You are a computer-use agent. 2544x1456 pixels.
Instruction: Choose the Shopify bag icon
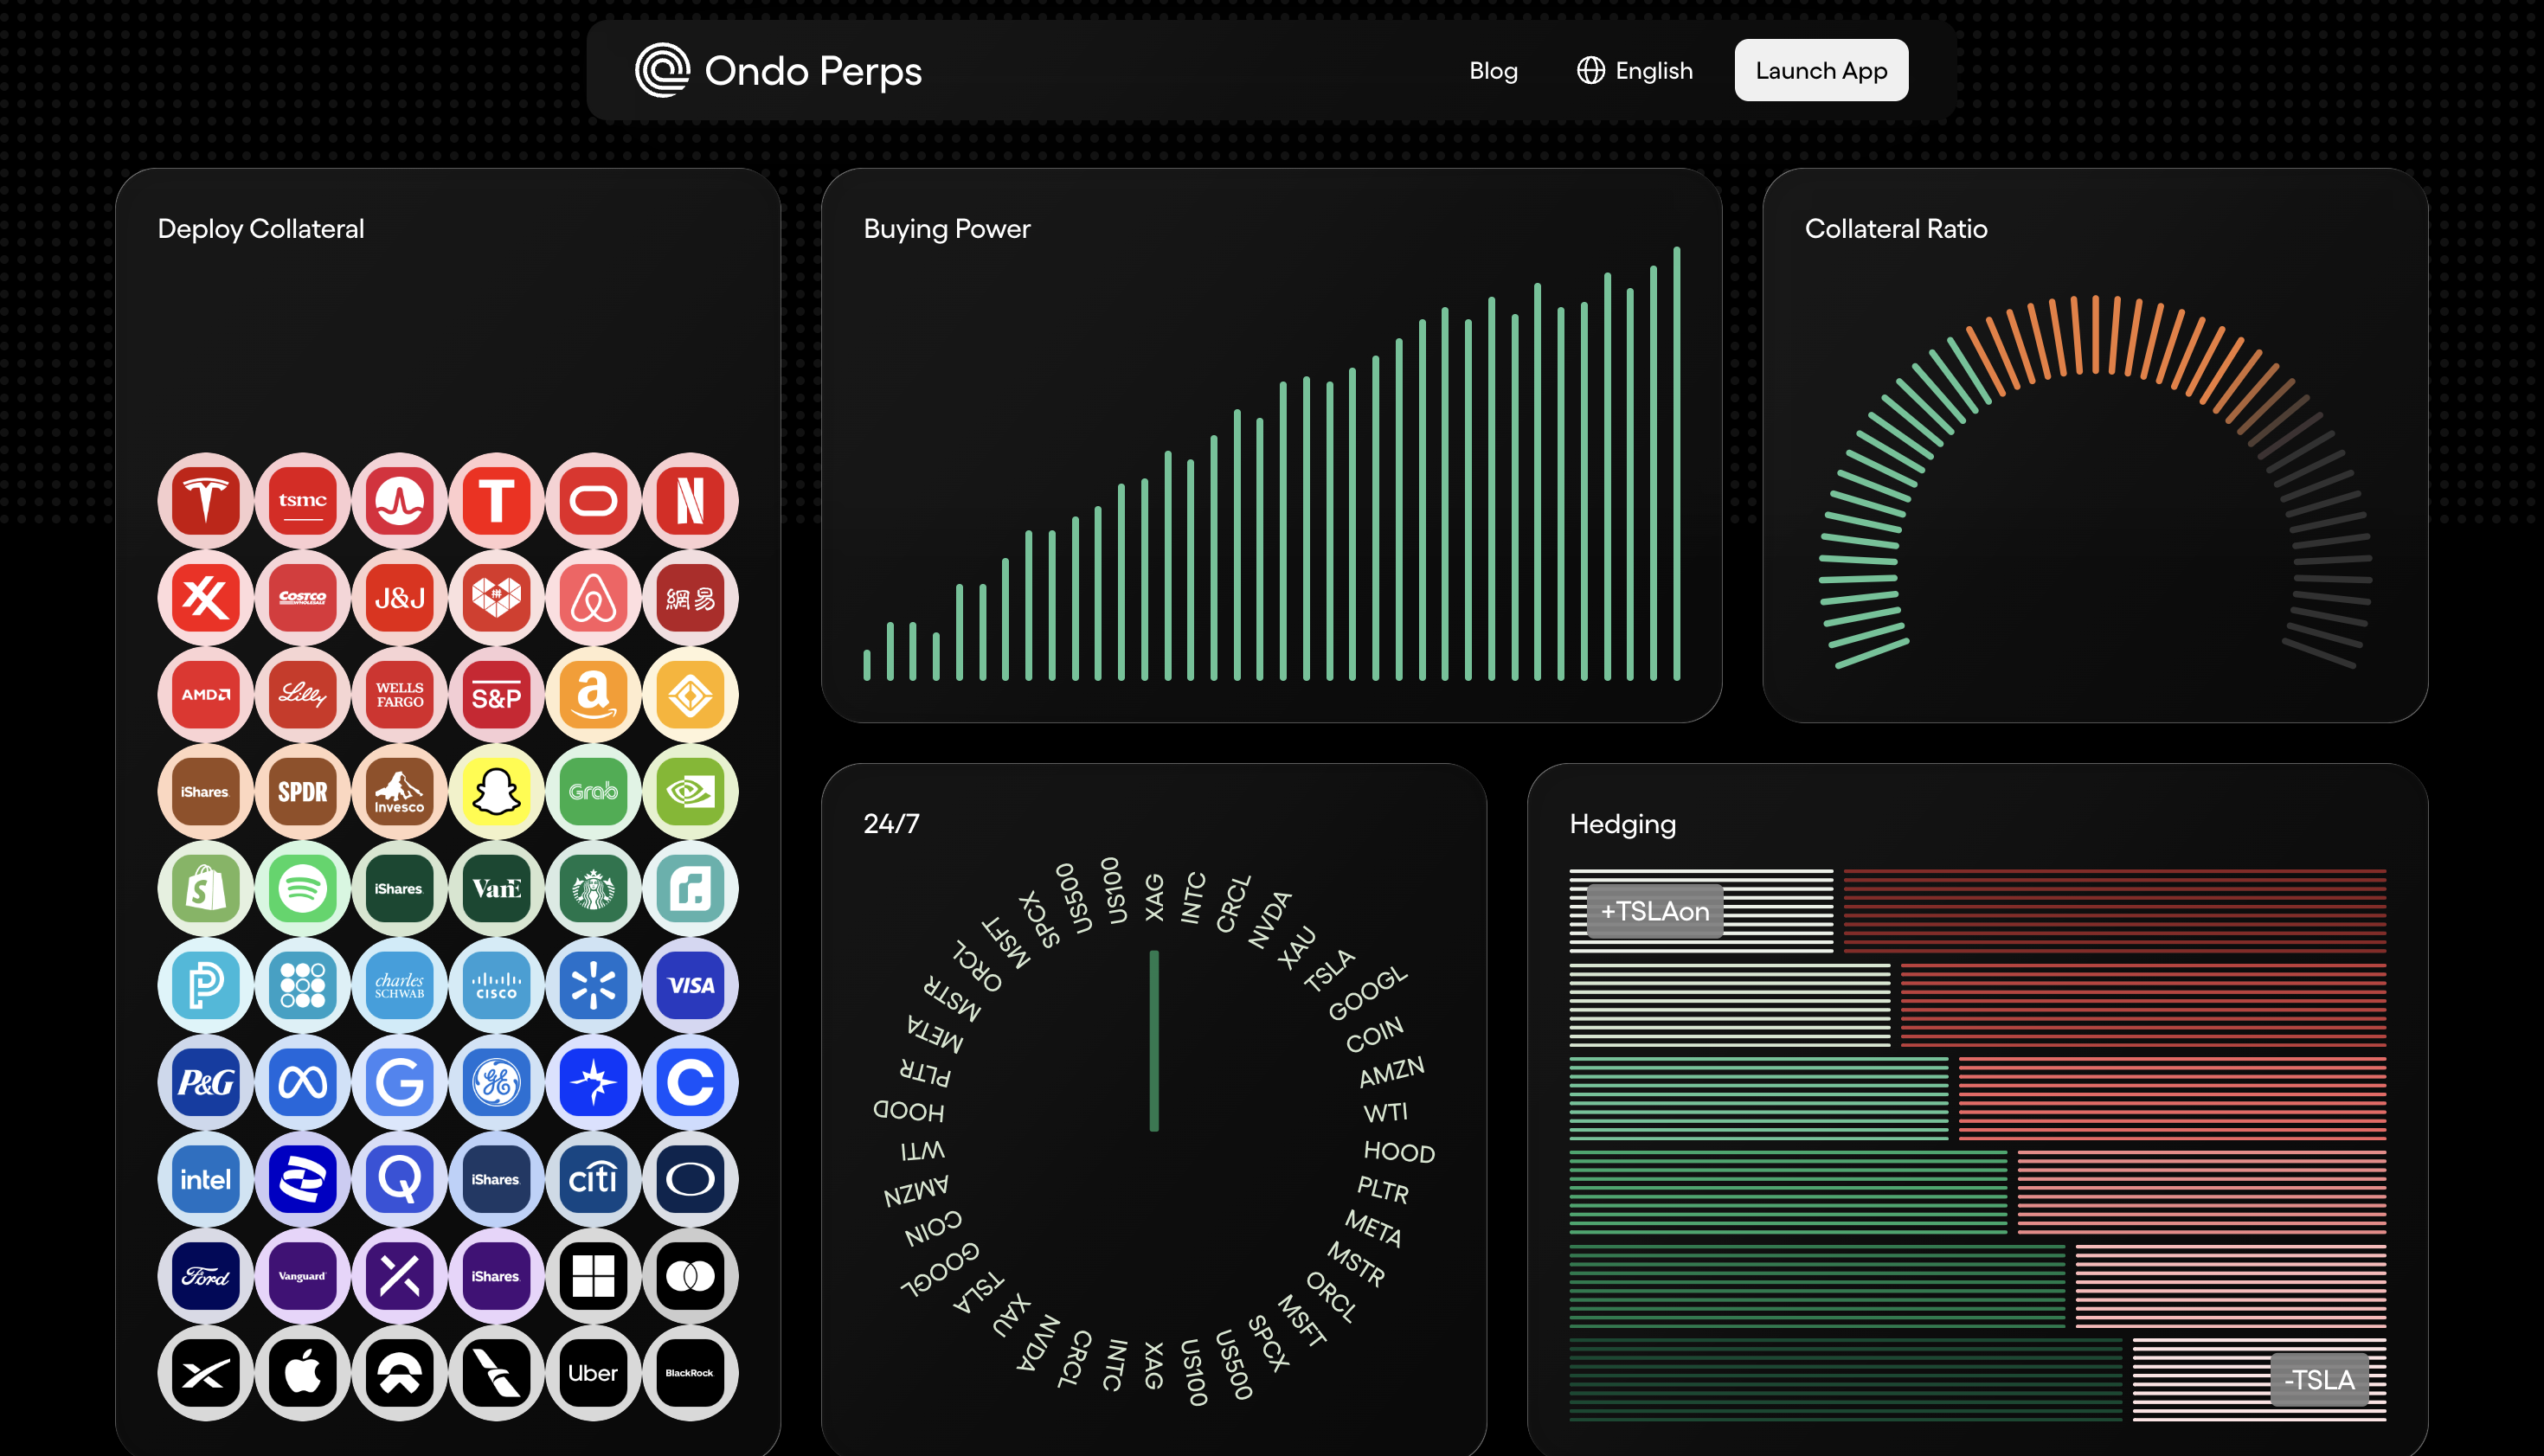(x=205, y=888)
